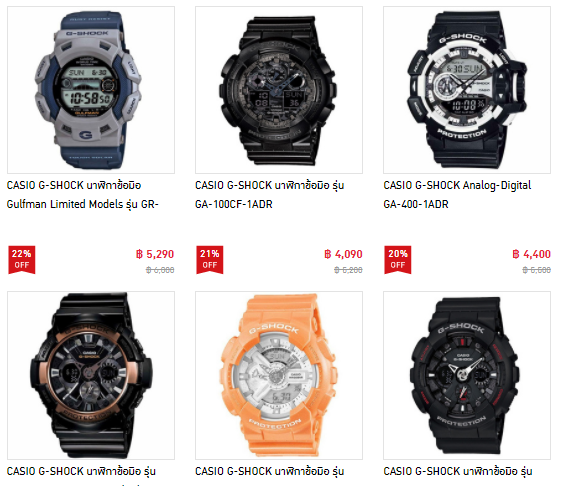Open the black GA-100CF watch image

click(279, 90)
